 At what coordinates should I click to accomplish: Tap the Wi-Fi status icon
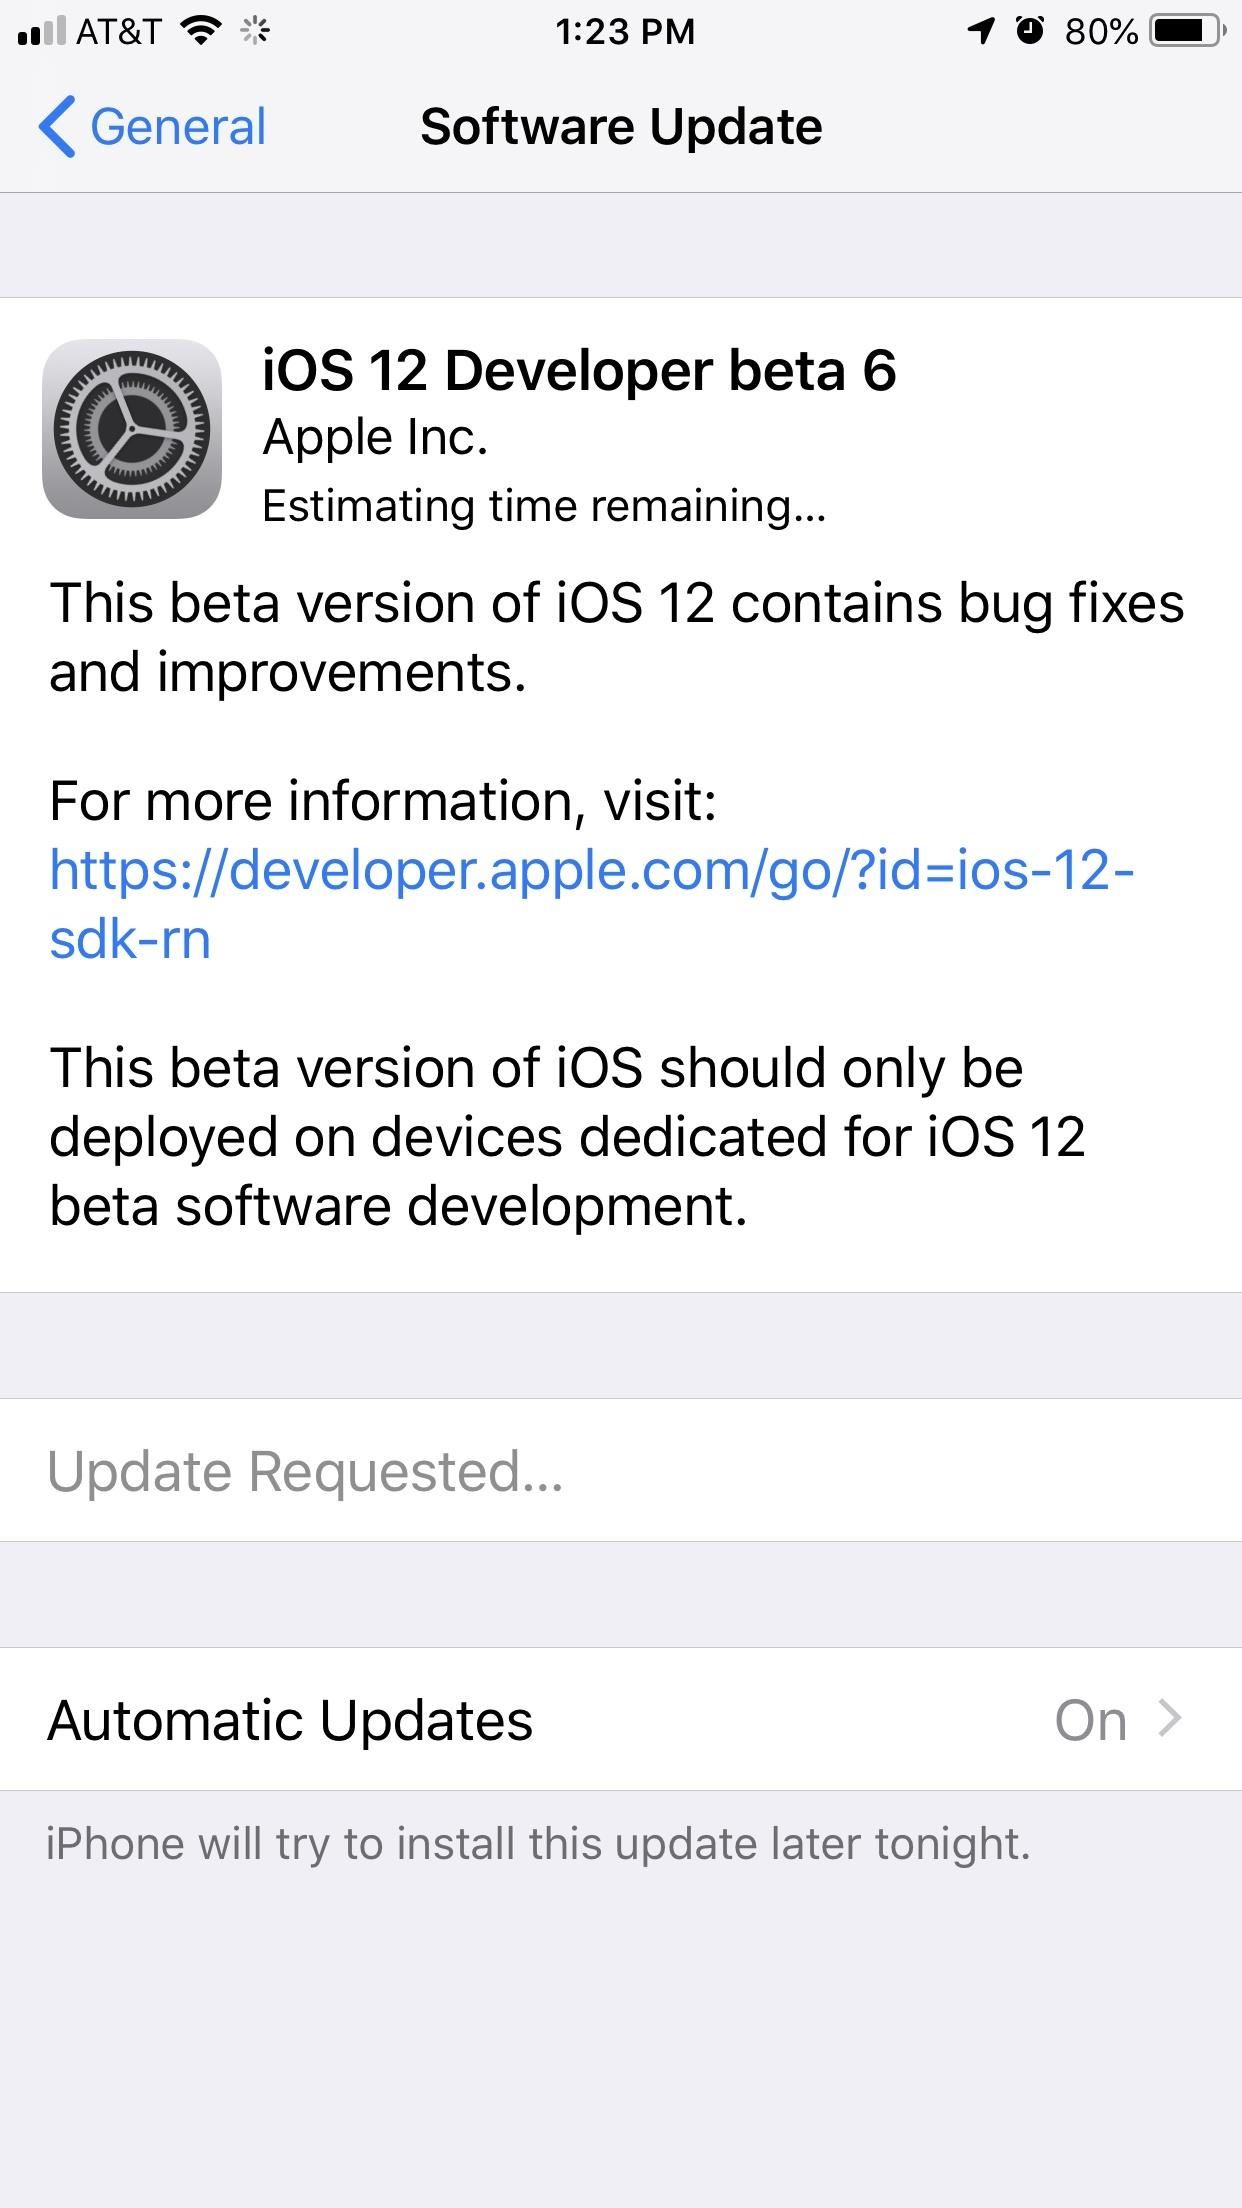pos(202,31)
